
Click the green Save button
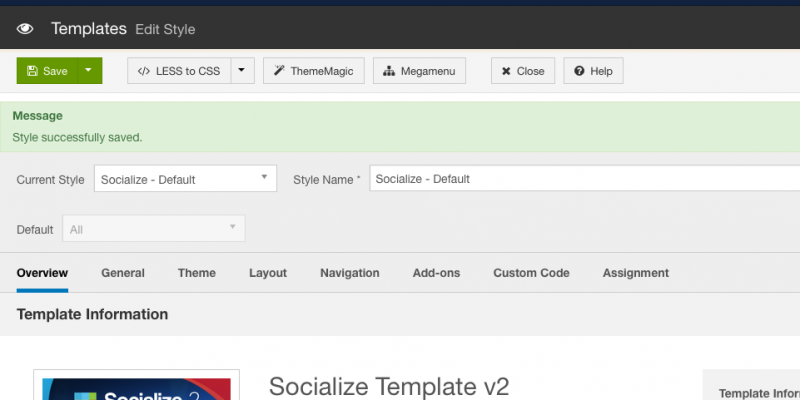click(x=47, y=71)
